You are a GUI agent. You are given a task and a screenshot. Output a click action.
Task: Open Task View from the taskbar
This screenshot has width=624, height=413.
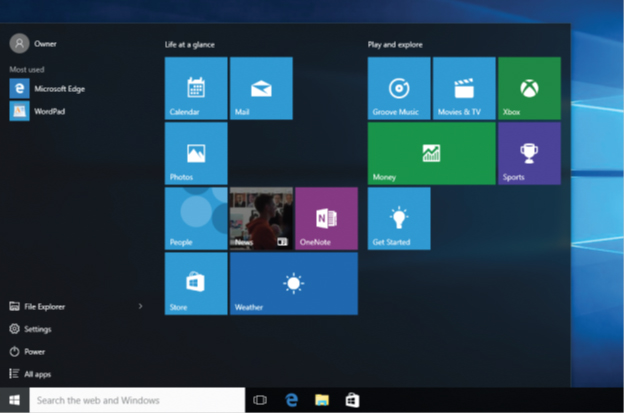click(260, 400)
